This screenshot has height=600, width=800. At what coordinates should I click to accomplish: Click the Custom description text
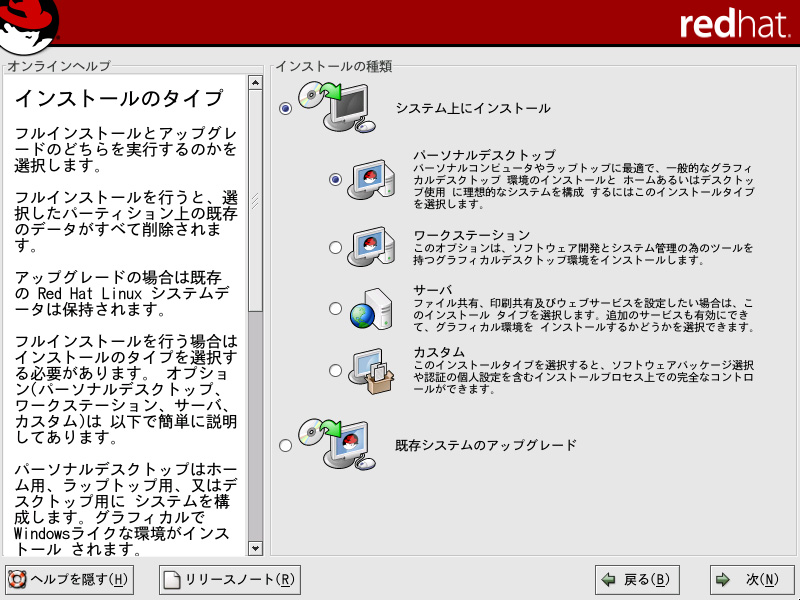click(x=584, y=377)
